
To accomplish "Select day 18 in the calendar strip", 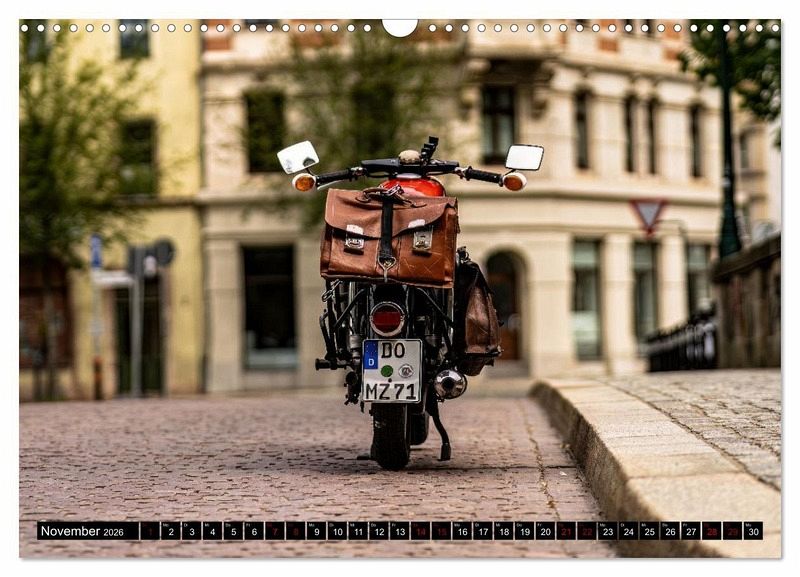I will point(504,531).
